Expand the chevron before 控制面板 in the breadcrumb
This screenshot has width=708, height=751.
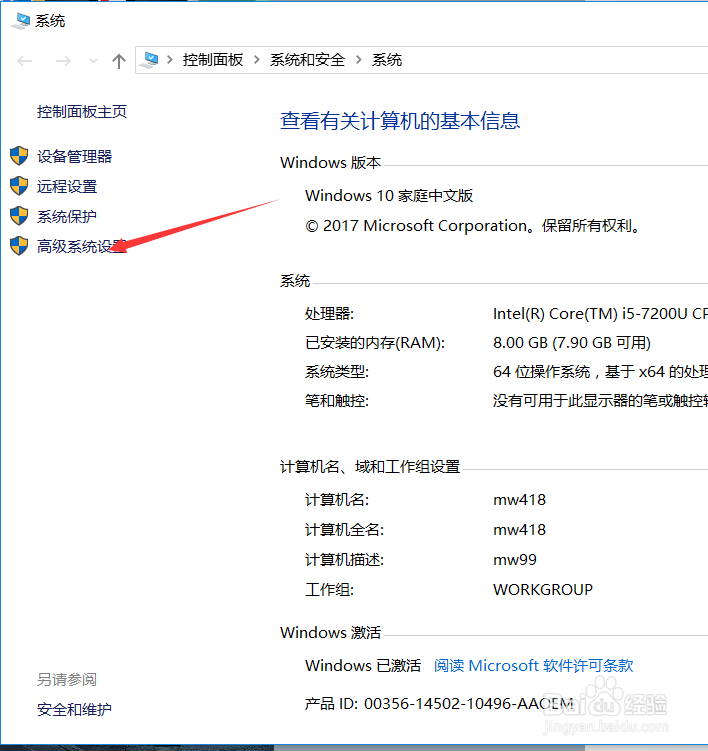coord(170,60)
